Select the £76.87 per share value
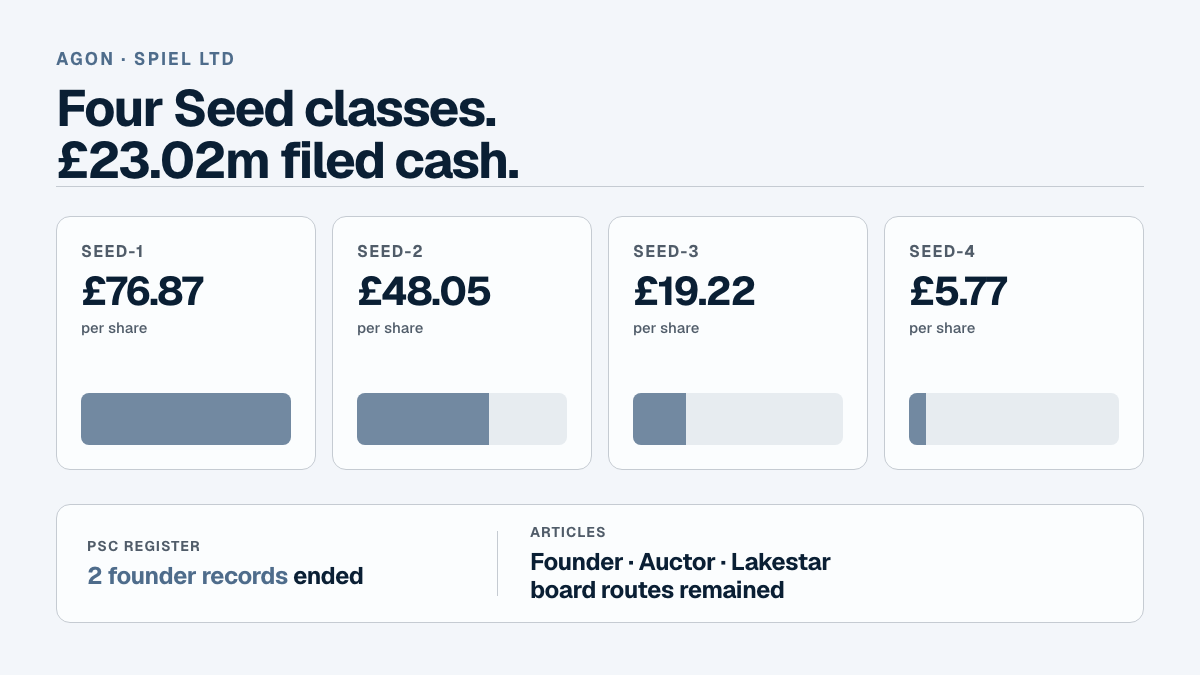1200x675 pixels. [x=142, y=291]
